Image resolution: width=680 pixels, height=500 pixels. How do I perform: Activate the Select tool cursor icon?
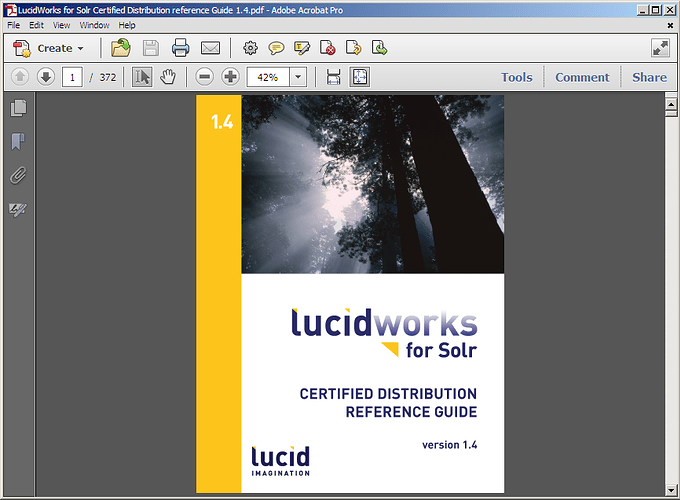click(x=142, y=77)
